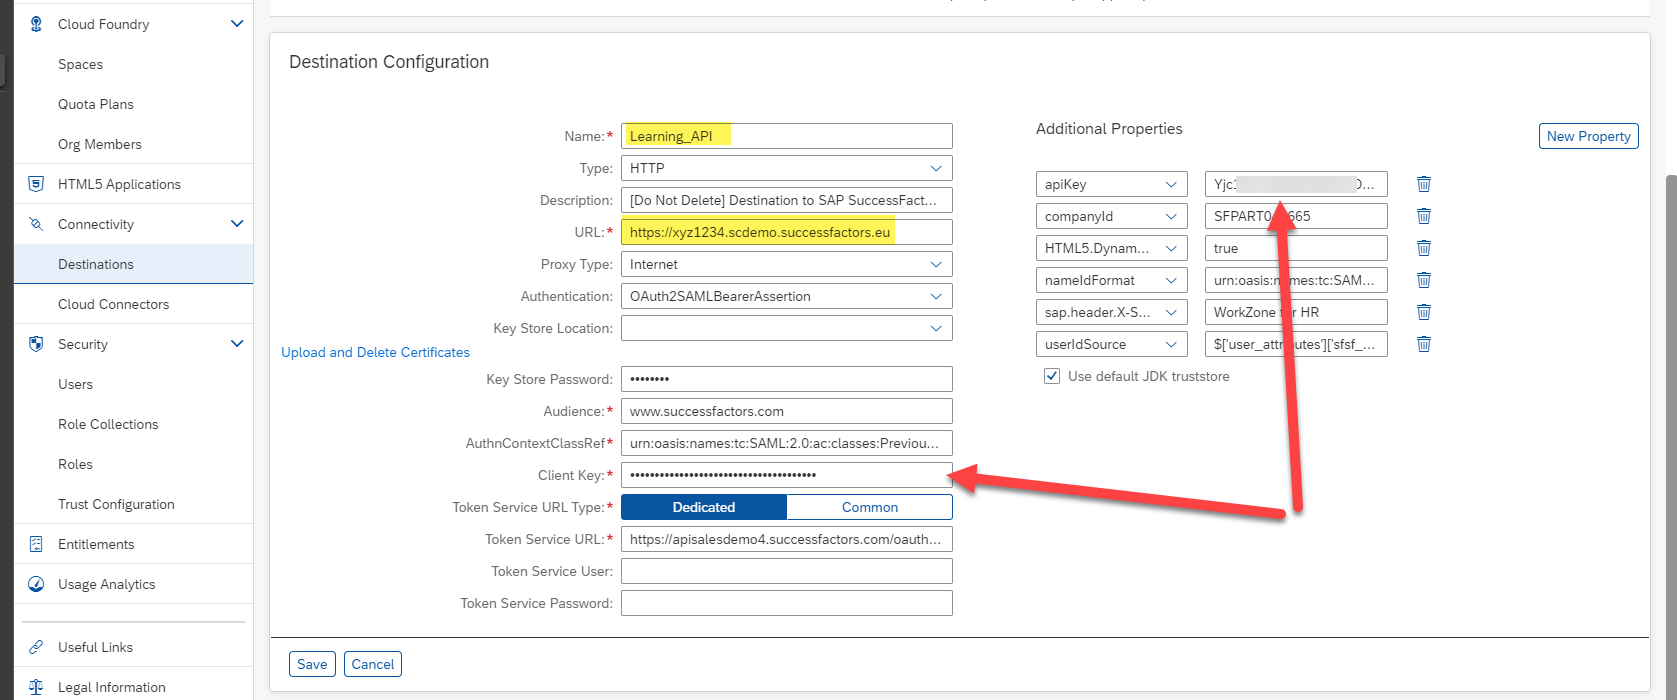The width and height of the screenshot is (1677, 700).
Task: Toggle Use default JDK truststore checkbox
Action: pyautogui.click(x=1052, y=376)
